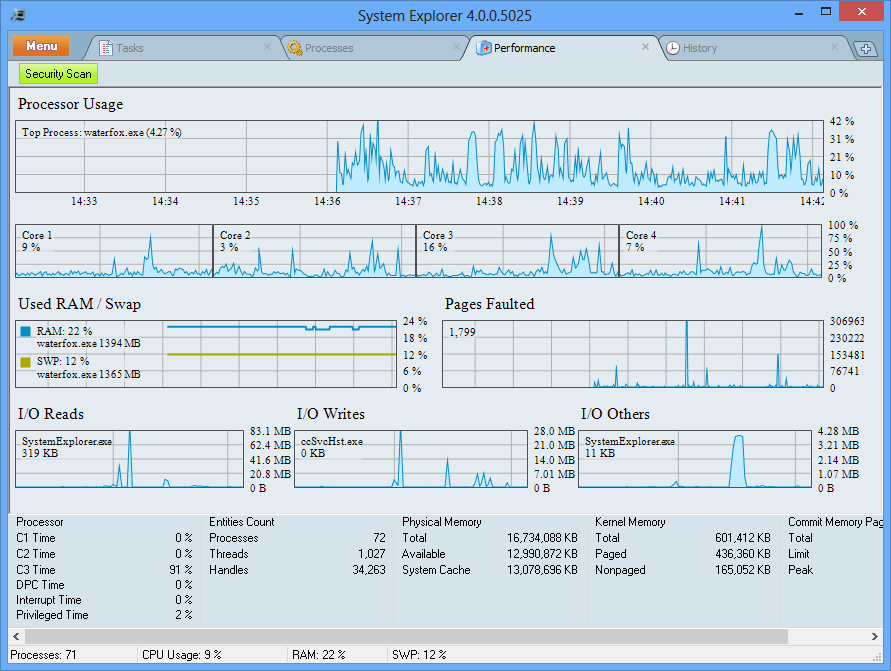Open the orange Menu dropdown
The image size is (891, 671).
pyautogui.click(x=41, y=47)
